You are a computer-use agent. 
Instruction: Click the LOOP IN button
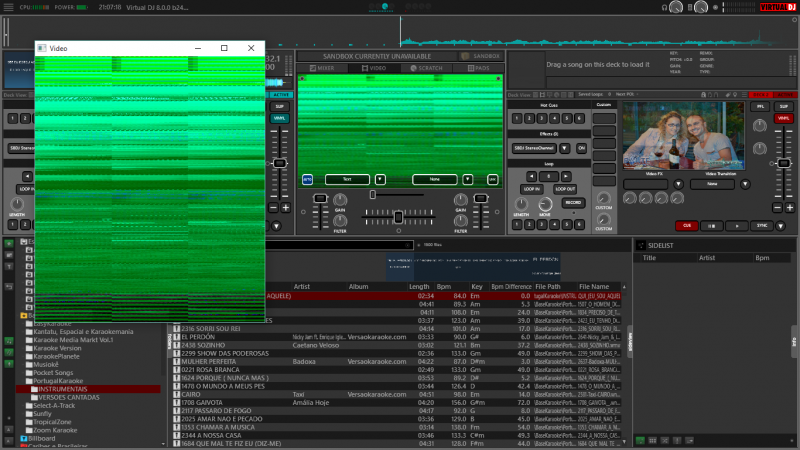click(532, 188)
